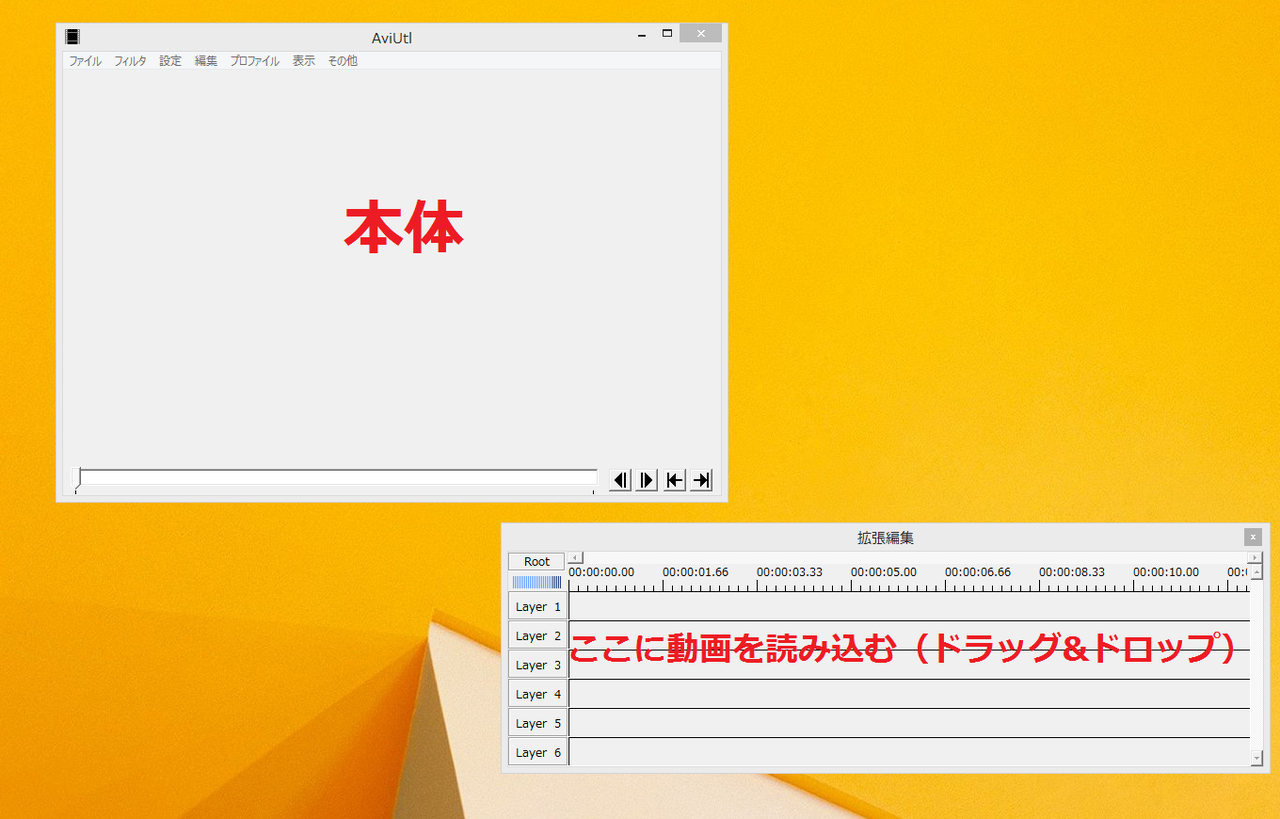The height and width of the screenshot is (819, 1280).
Task: Click the empty Layer 4 timeline track
Action: coord(909,694)
